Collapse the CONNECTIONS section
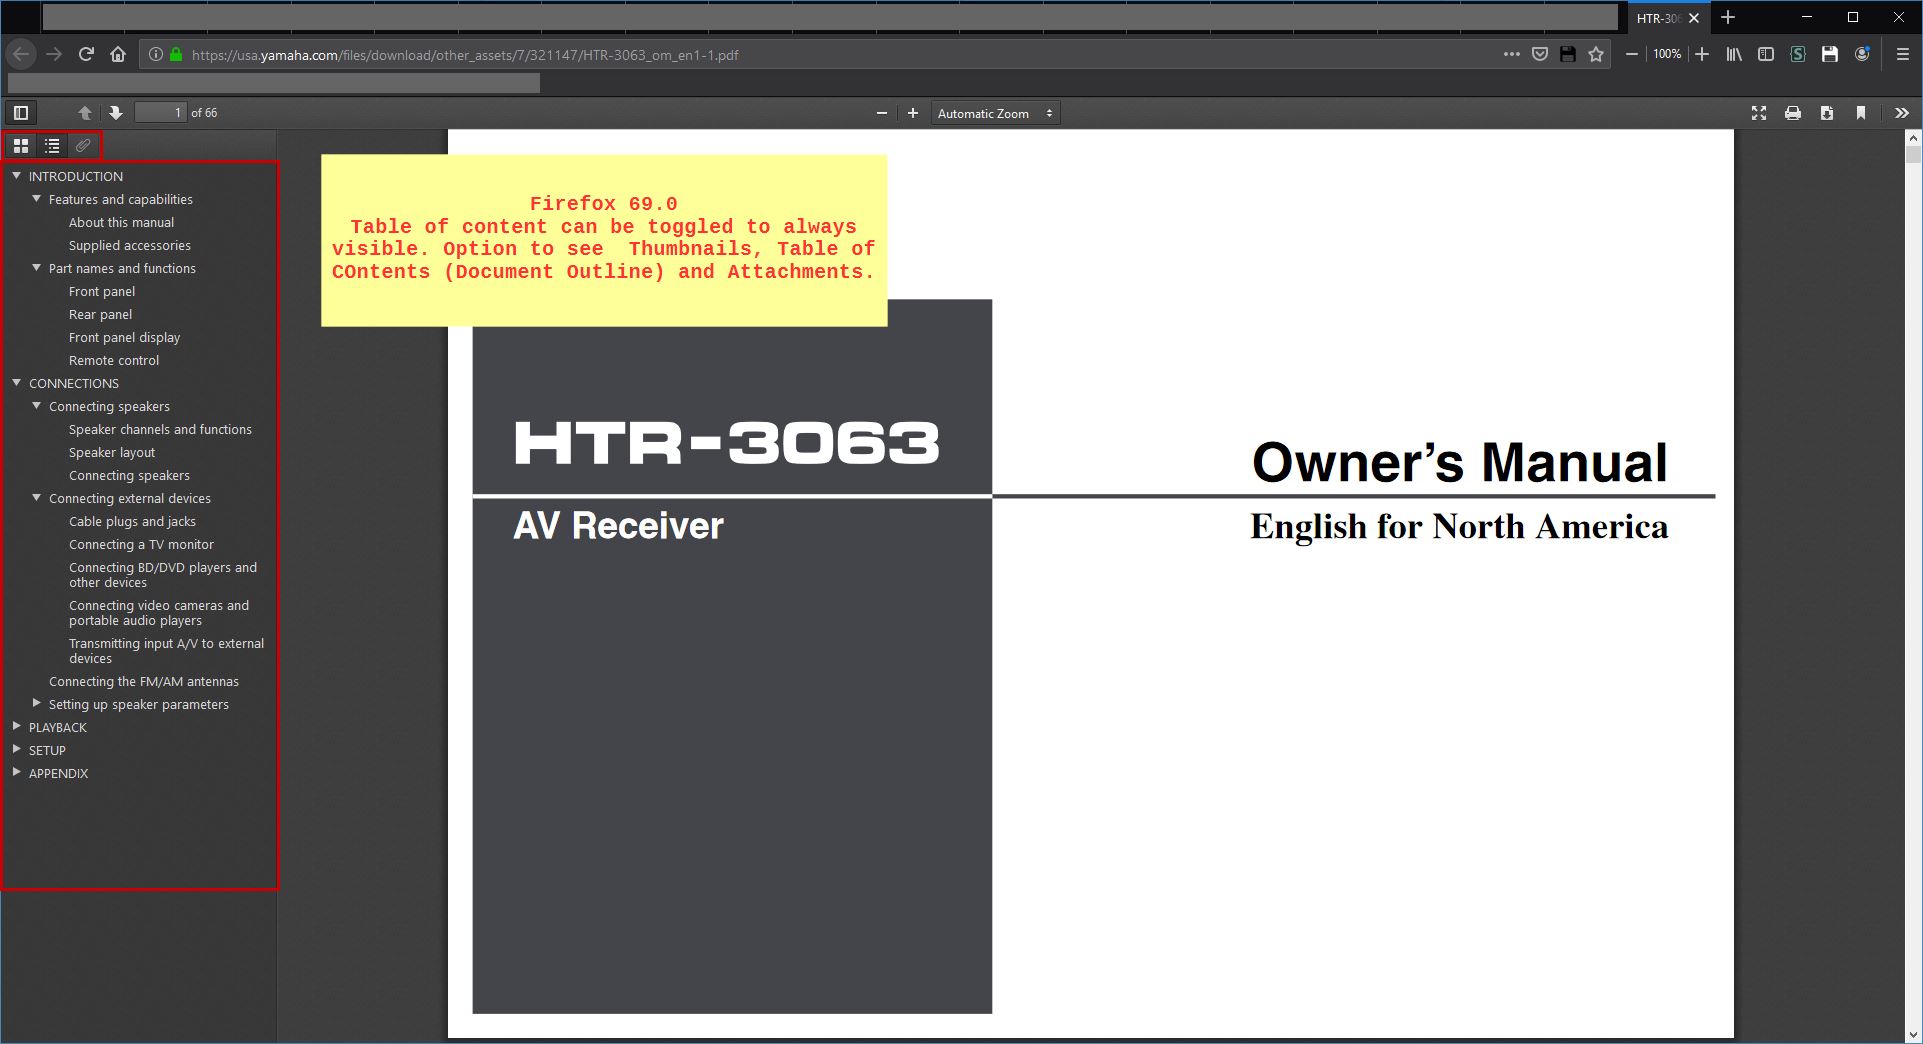The width and height of the screenshot is (1923, 1044). coord(15,383)
